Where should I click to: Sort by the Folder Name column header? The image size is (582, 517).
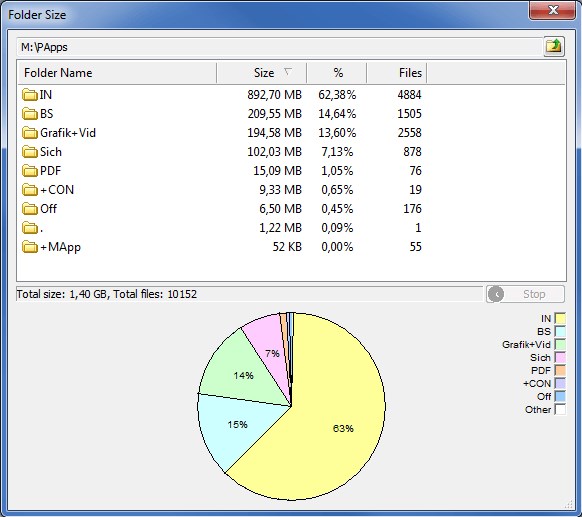117,73
